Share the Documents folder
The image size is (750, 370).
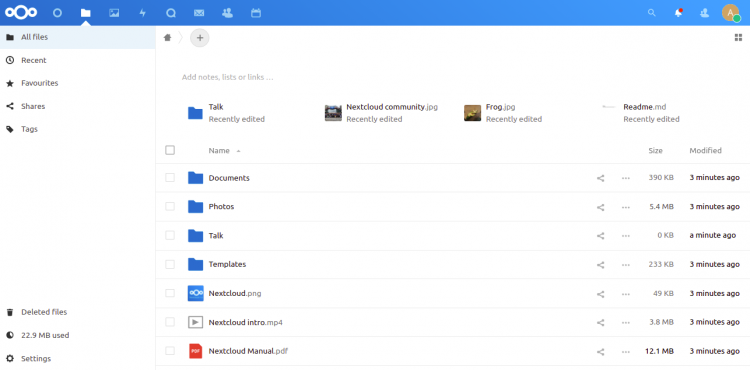600,178
